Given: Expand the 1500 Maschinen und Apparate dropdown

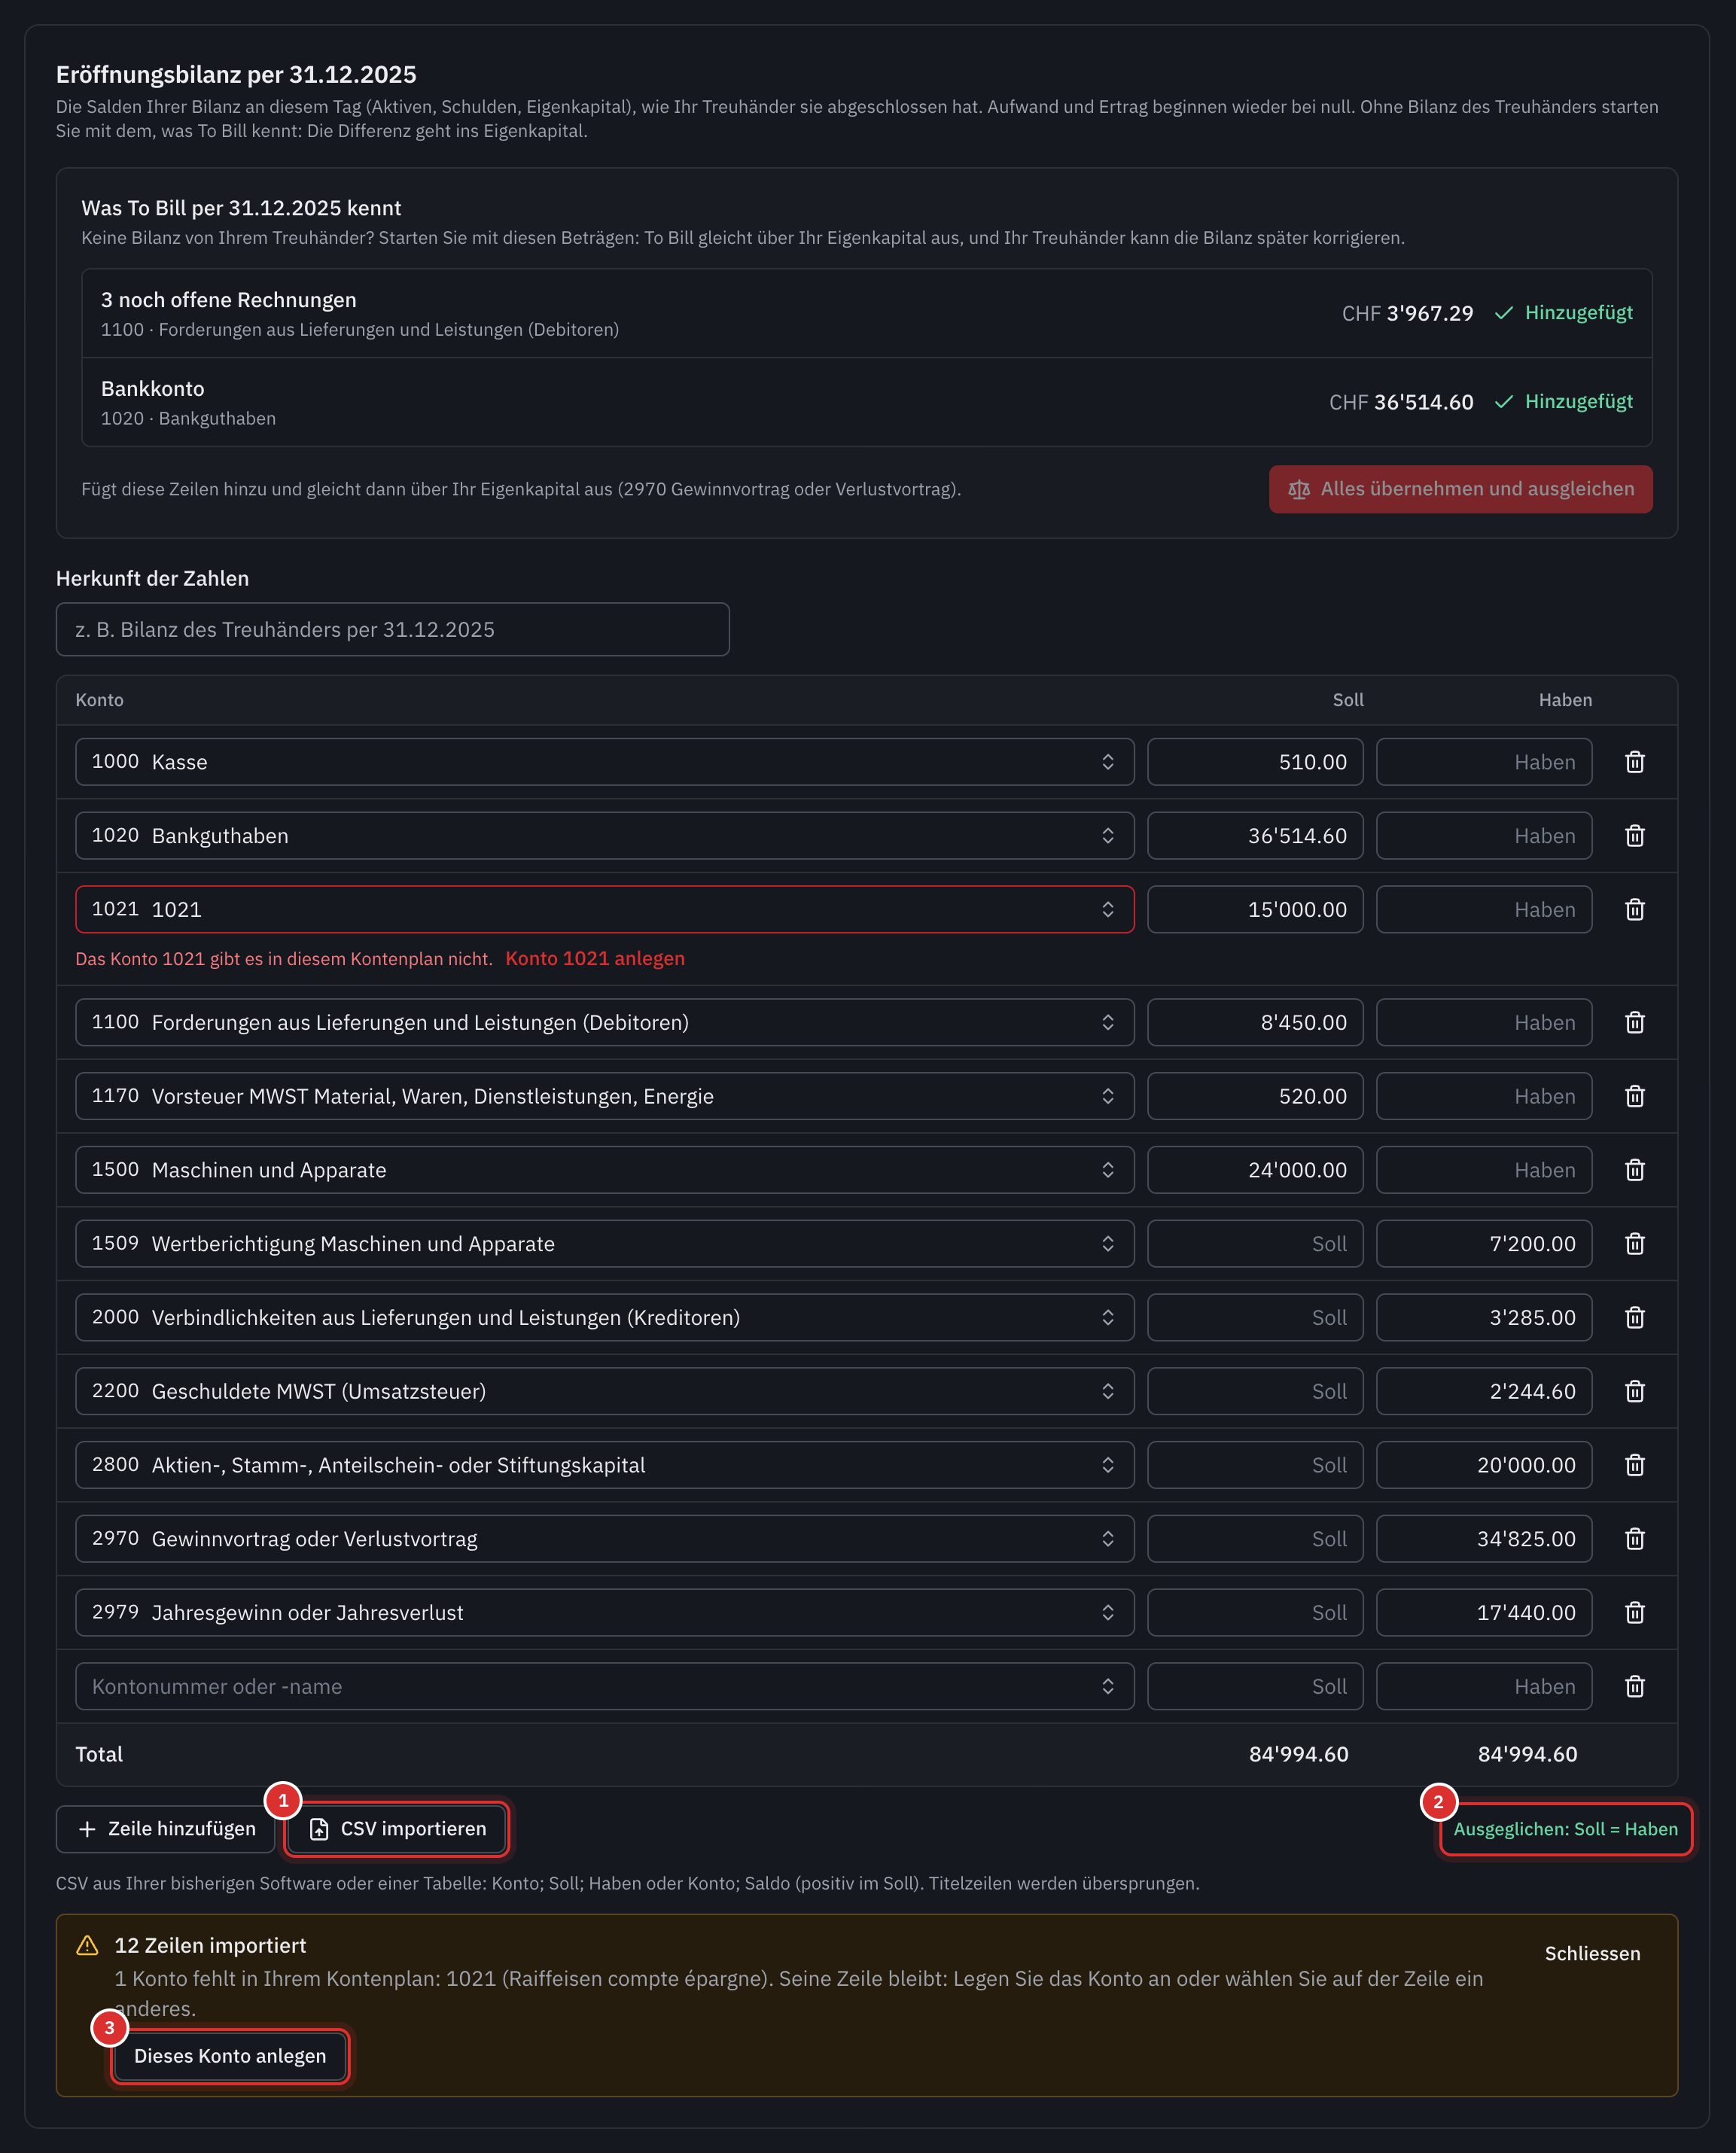Looking at the screenshot, I should pyautogui.click(x=604, y=1170).
